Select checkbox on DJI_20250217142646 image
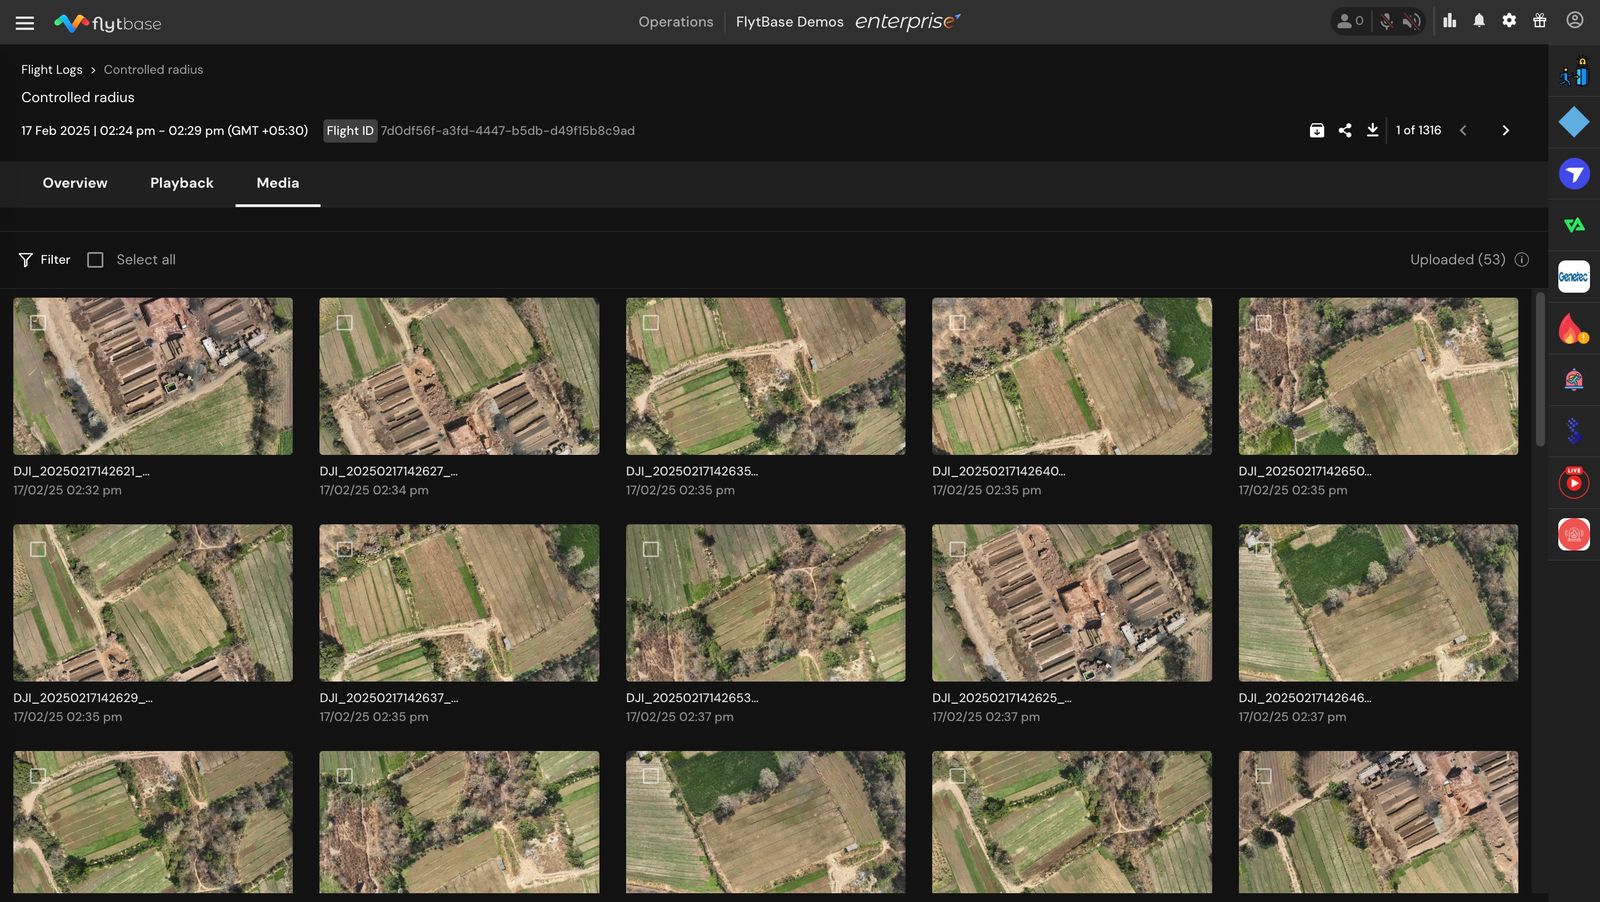 click(1264, 549)
